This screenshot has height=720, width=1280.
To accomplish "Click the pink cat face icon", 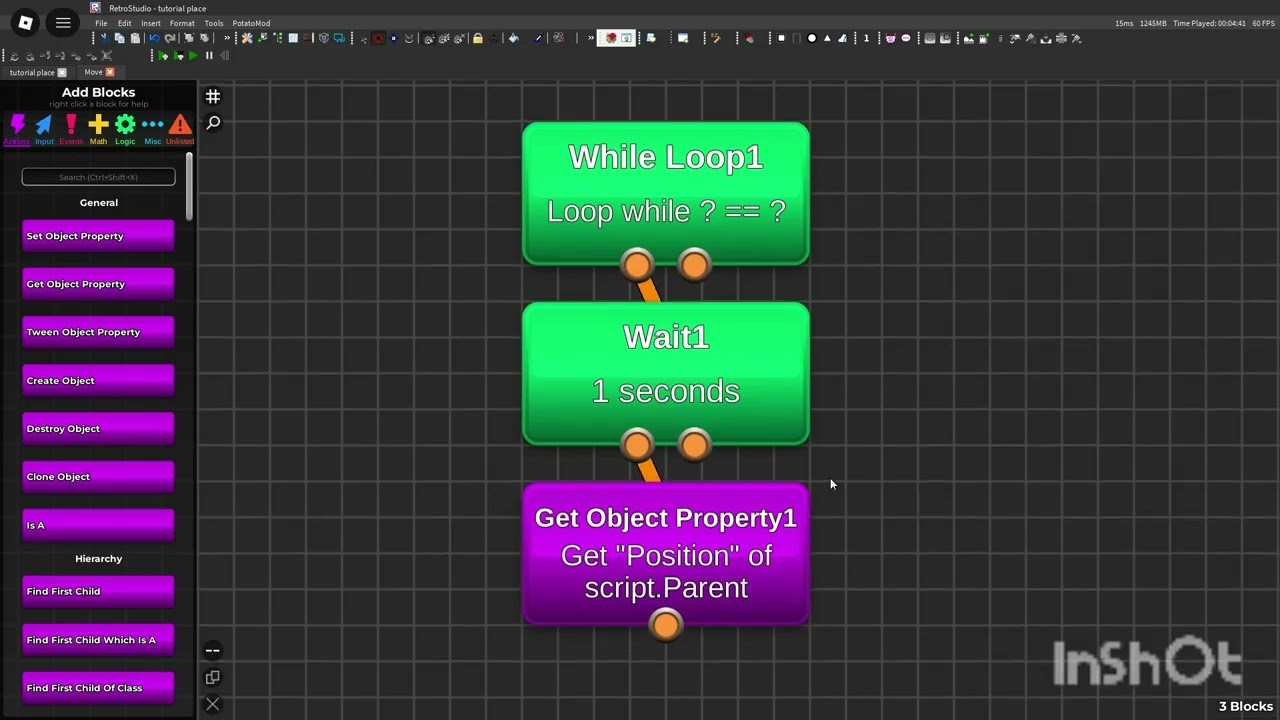I will (x=890, y=38).
